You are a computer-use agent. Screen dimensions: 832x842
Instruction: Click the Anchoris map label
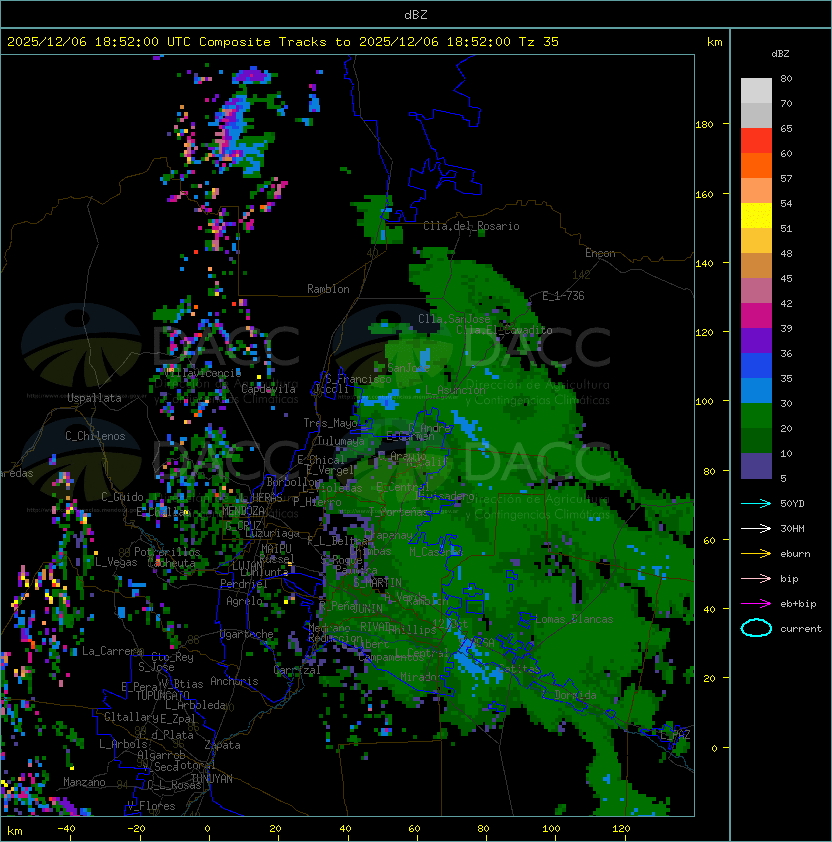[234, 681]
